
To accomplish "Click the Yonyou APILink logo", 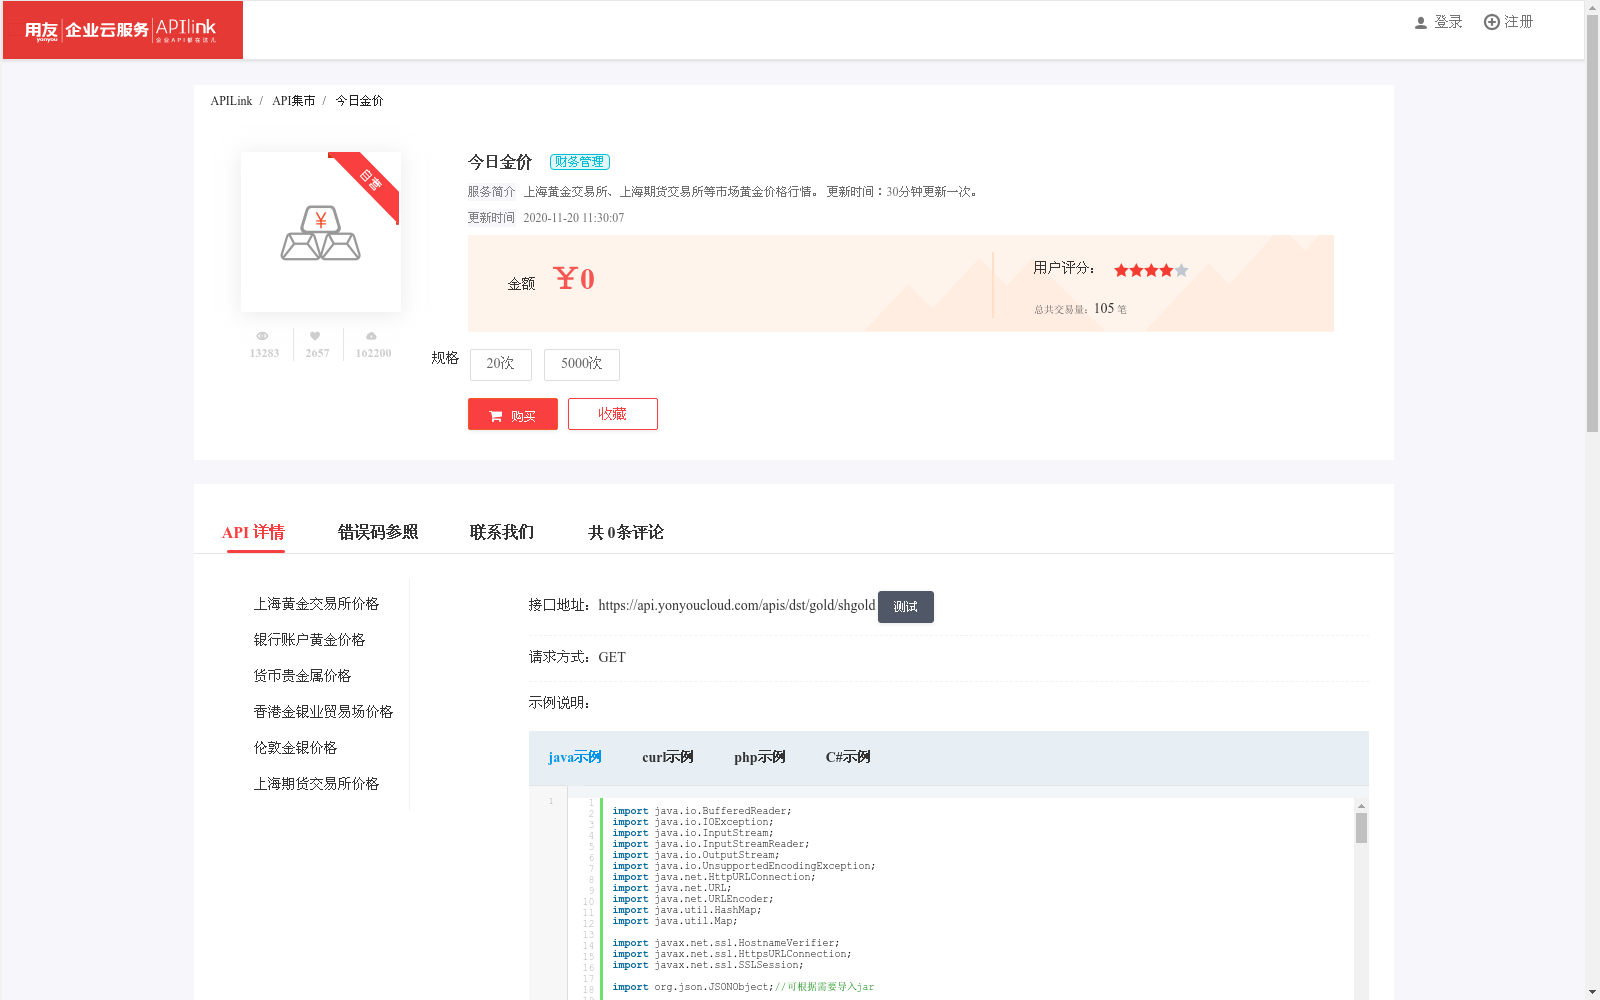I will pos(122,30).
